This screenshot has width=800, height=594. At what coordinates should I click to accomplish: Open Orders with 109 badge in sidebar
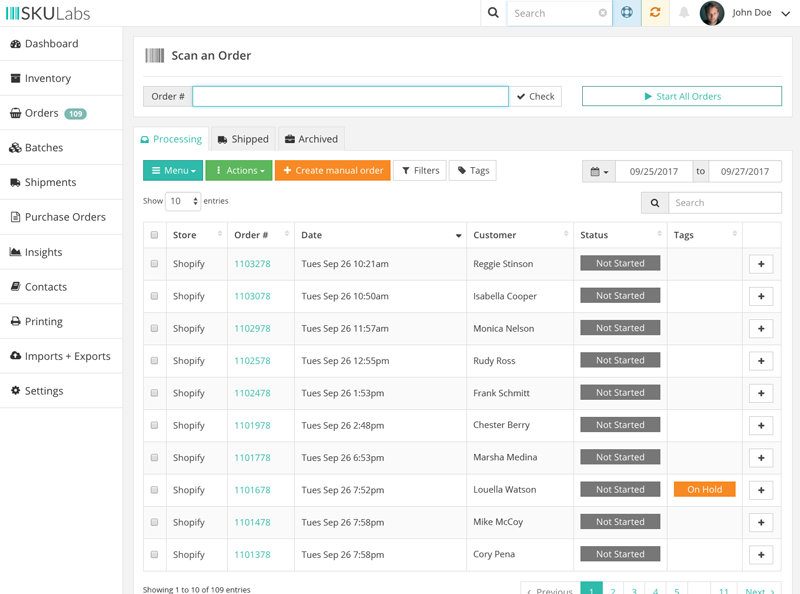pyautogui.click(x=61, y=113)
